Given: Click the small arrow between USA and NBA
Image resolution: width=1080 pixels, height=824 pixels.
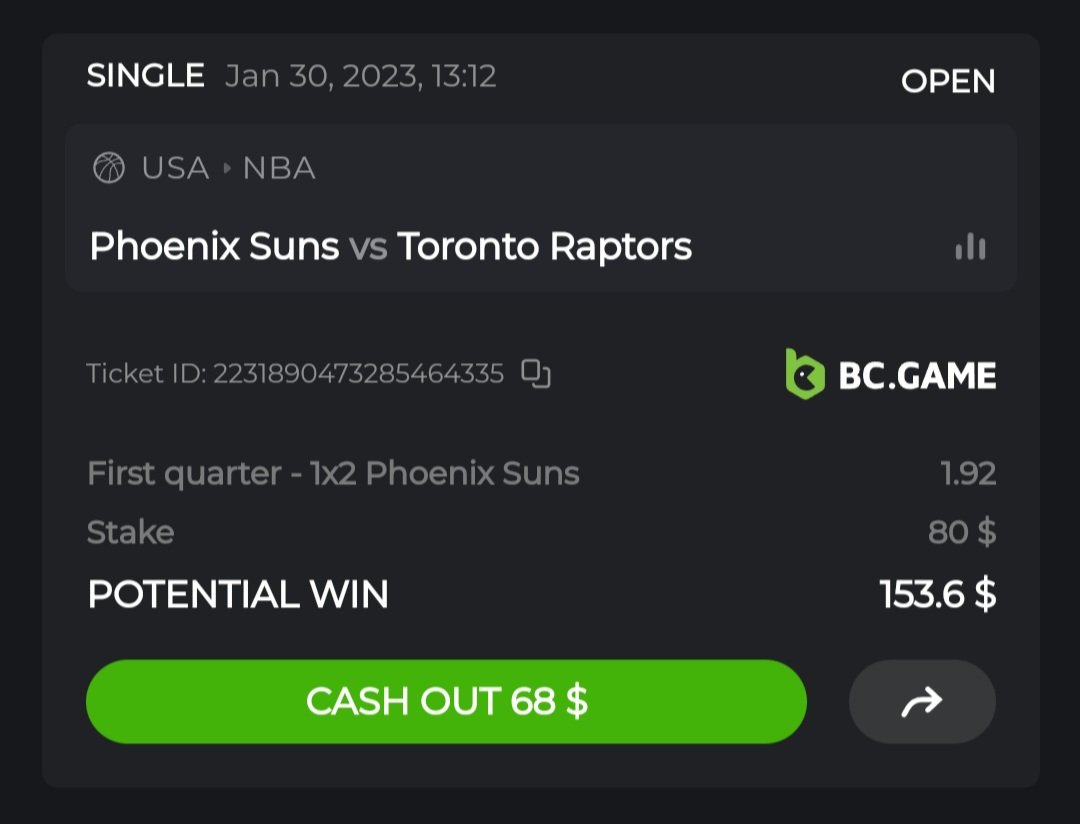Looking at the screenshot, I should [x=226, y=168].
